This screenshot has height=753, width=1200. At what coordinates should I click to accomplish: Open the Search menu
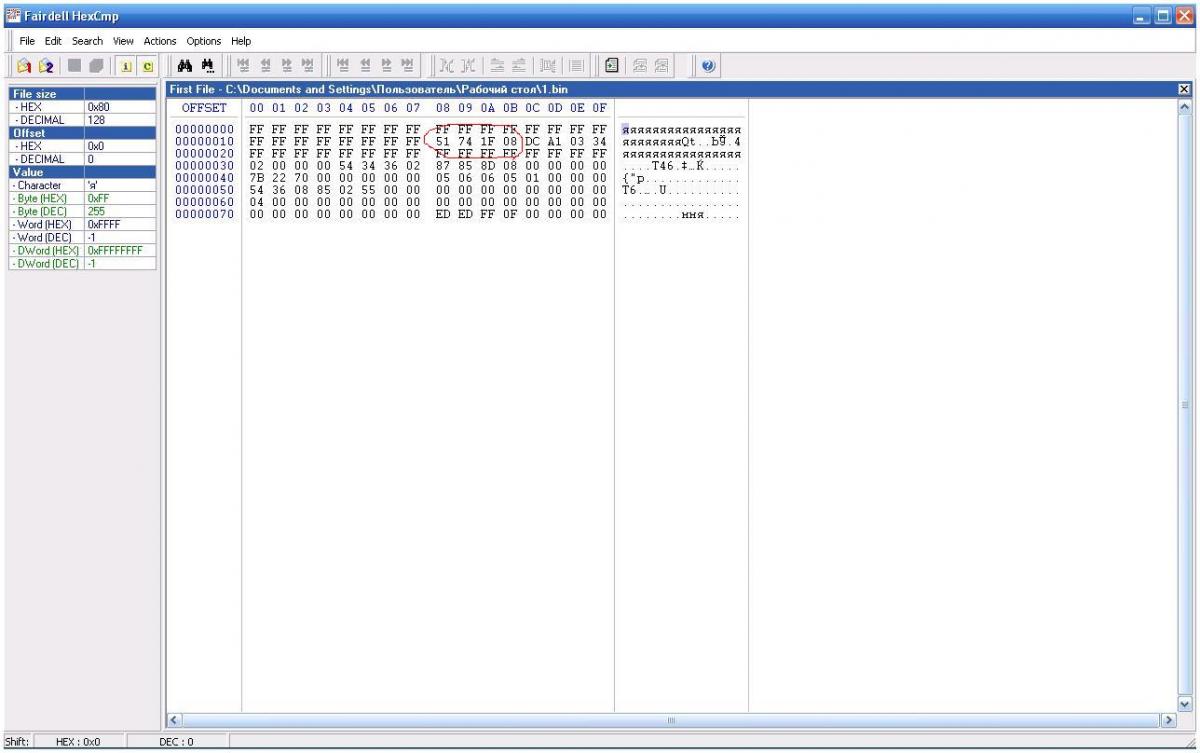coord(87,41)
